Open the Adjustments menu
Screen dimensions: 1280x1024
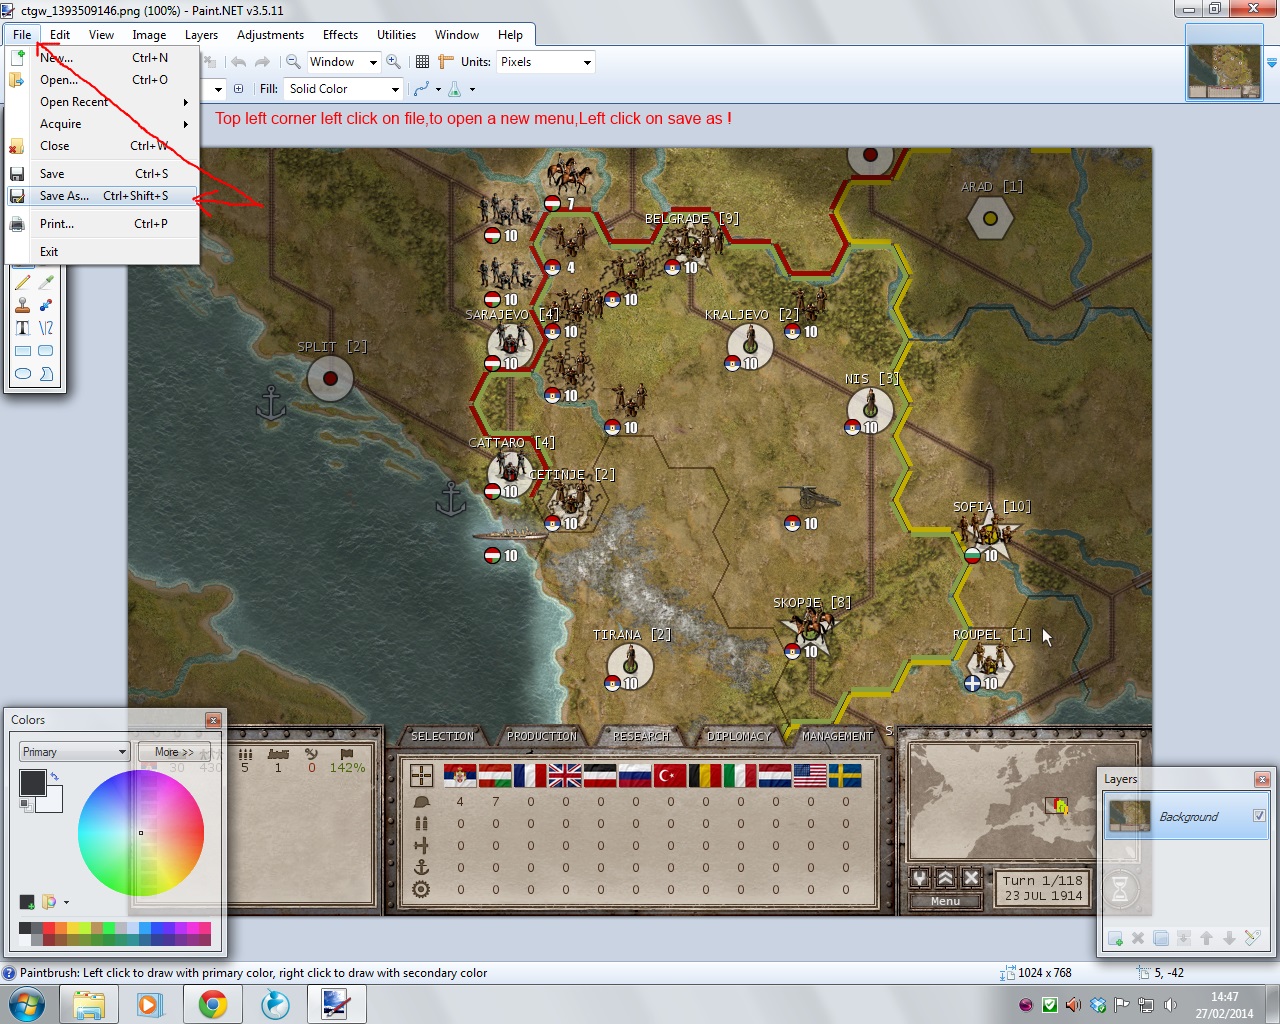coord(270,35)
